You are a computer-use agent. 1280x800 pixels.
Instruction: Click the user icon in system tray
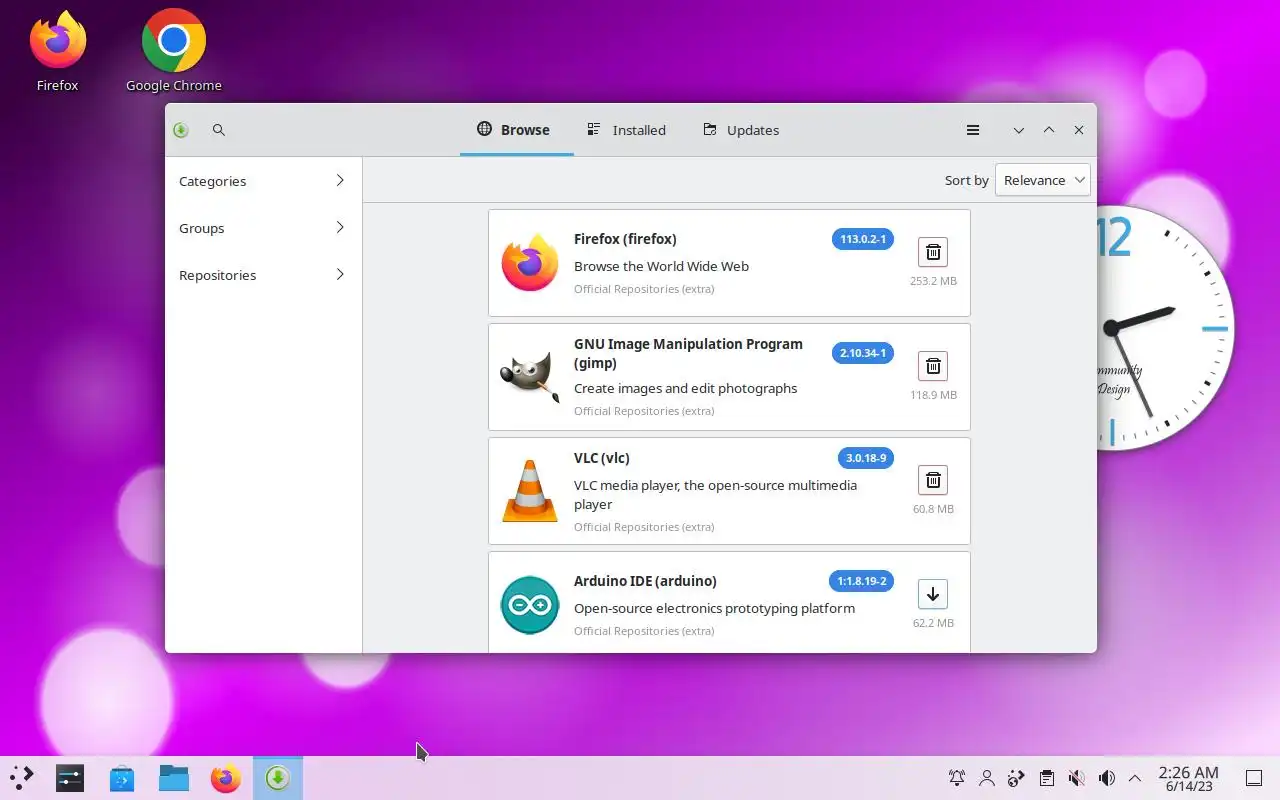tap(987, 778)
